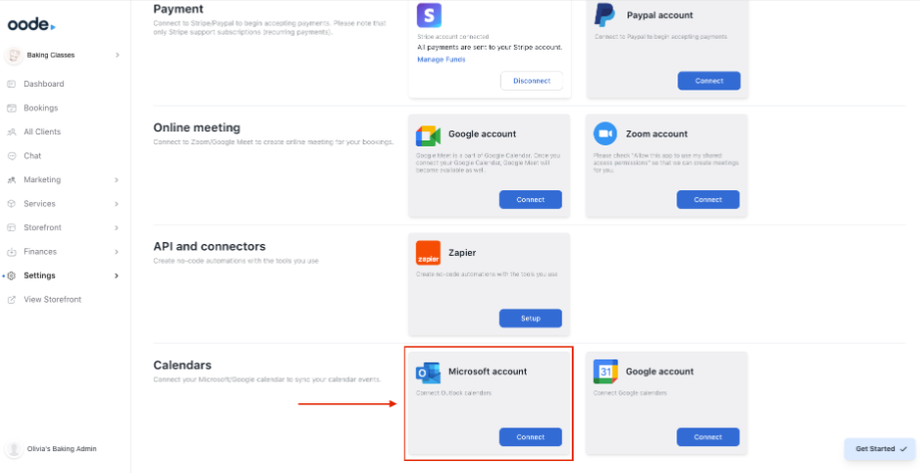Image resolution: width=920 pixels, height=473 pixels.
Task: Click the Microsoft Outlook icon
Action: [428, 372]
